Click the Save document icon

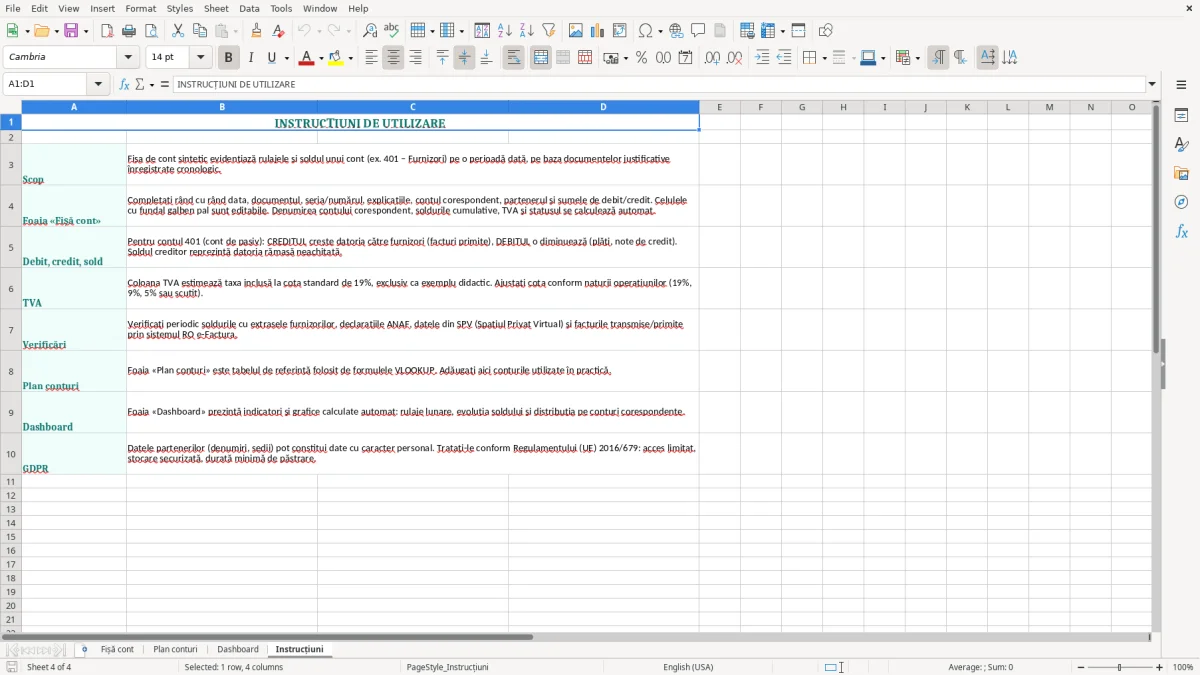(x=71, y=31)
